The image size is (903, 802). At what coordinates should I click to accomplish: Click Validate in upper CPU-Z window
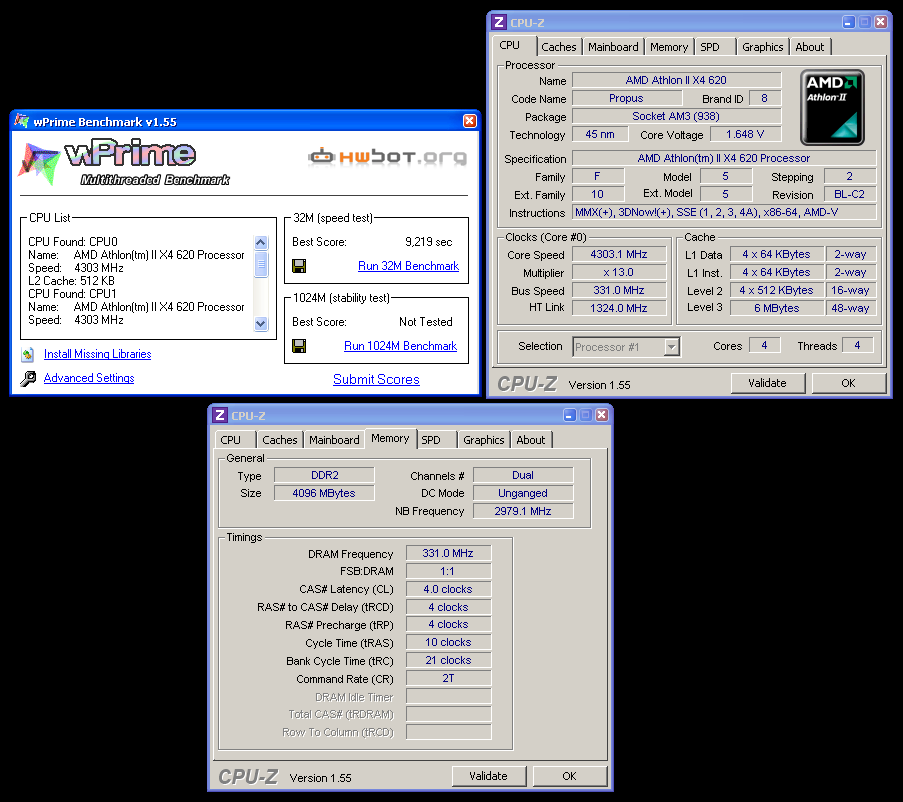[767, 383]
